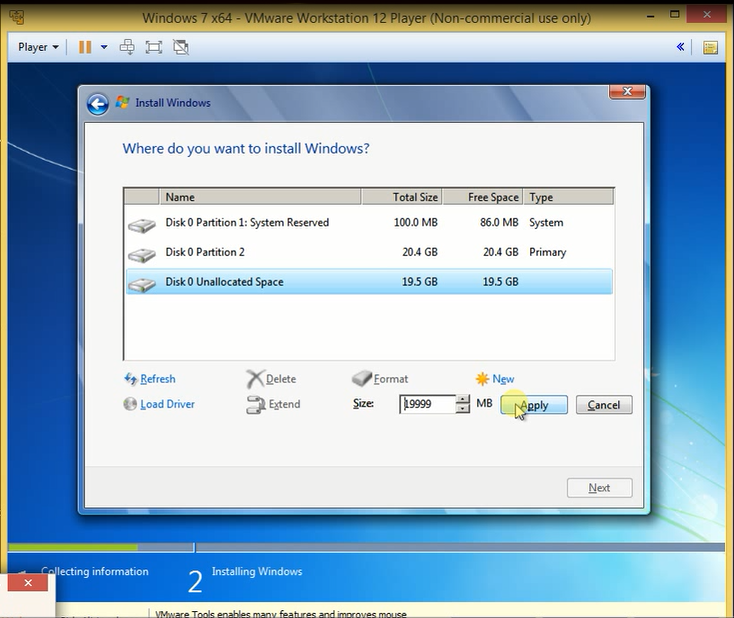Expand the power options dropdown arrow

pos(104,47)
